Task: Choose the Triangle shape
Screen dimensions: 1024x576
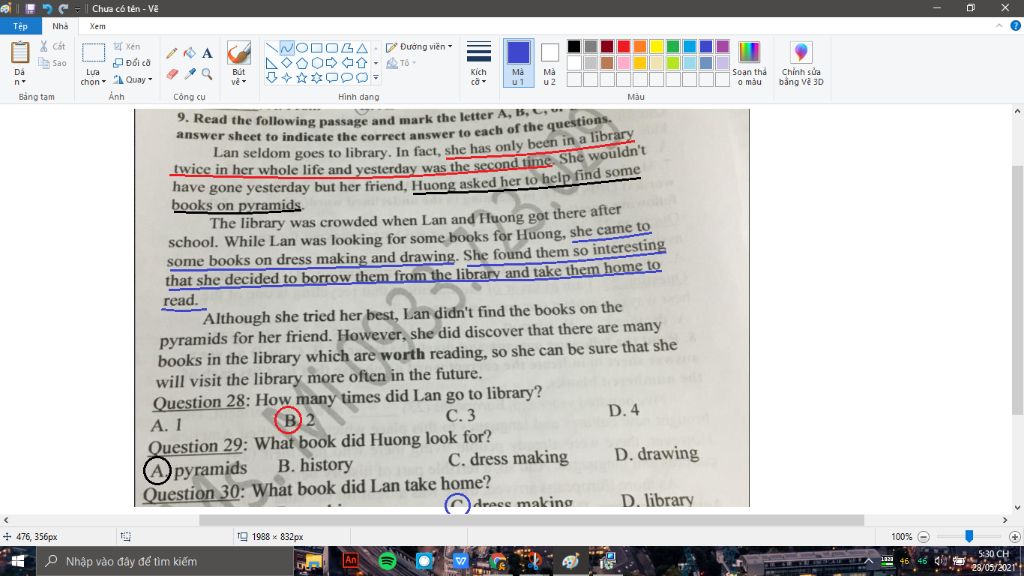Action: coord(362,48)
